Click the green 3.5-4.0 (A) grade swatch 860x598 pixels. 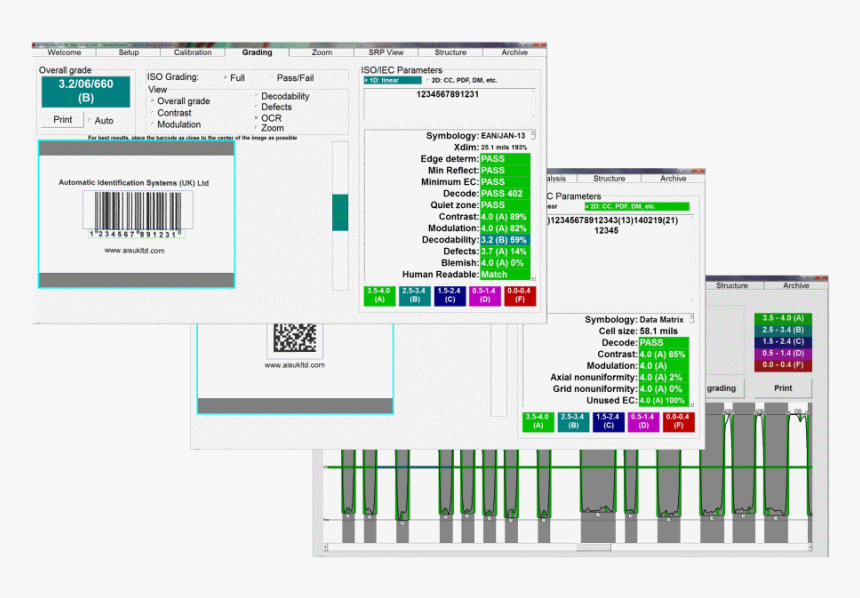tap(379, 296)
